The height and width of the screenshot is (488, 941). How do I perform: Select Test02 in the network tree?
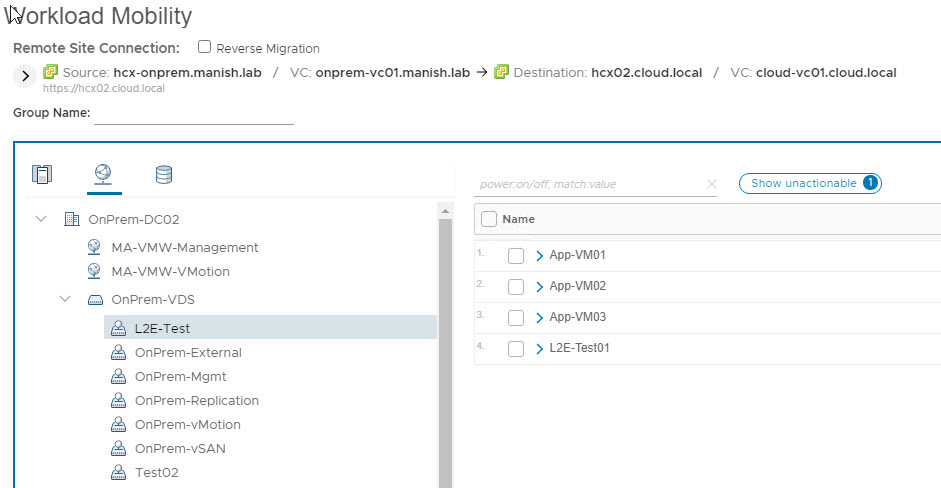[x=156, y=473]
